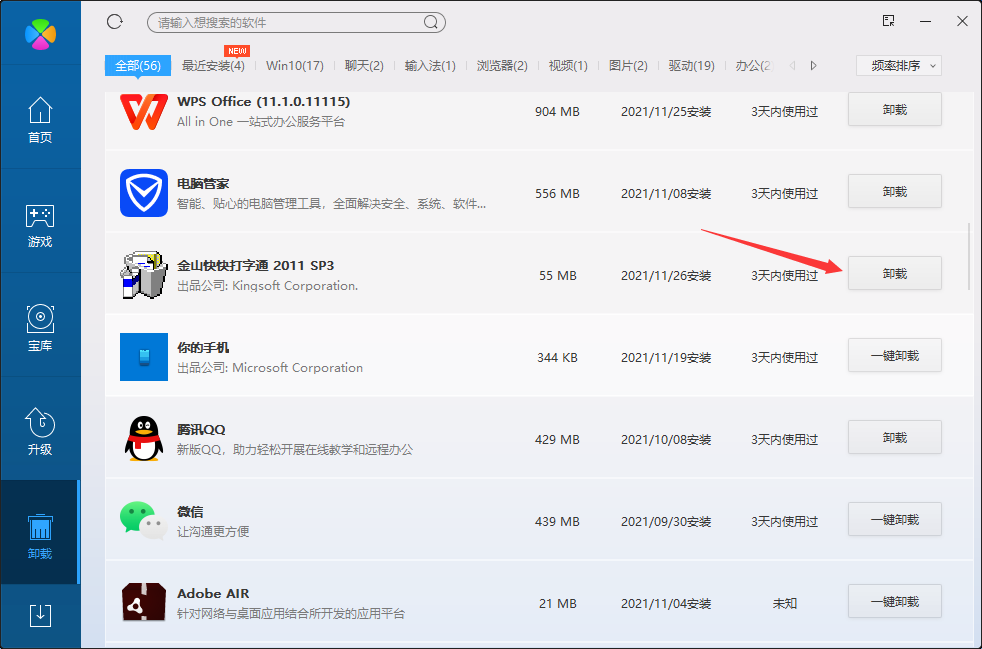Switch to 最近安装(4) tab
This screenshot has width=982, height=649.
point(213,66)
